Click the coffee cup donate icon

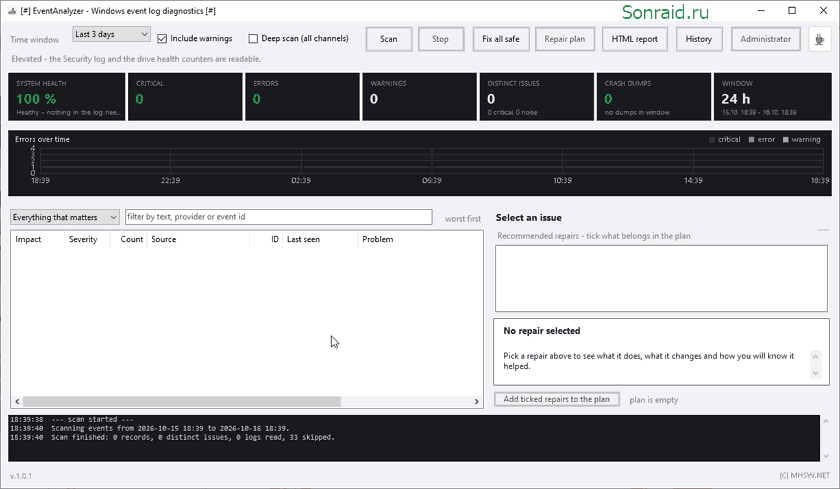[819, 39]
